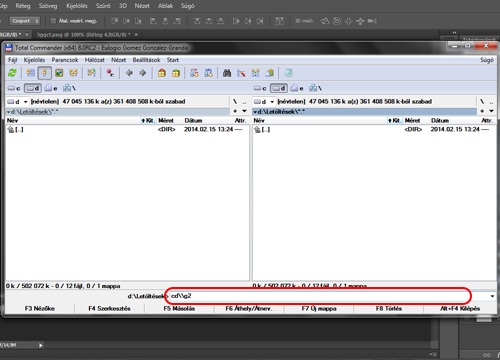
Task: Open the Hálózat menu
Action: tap(95, 60)
